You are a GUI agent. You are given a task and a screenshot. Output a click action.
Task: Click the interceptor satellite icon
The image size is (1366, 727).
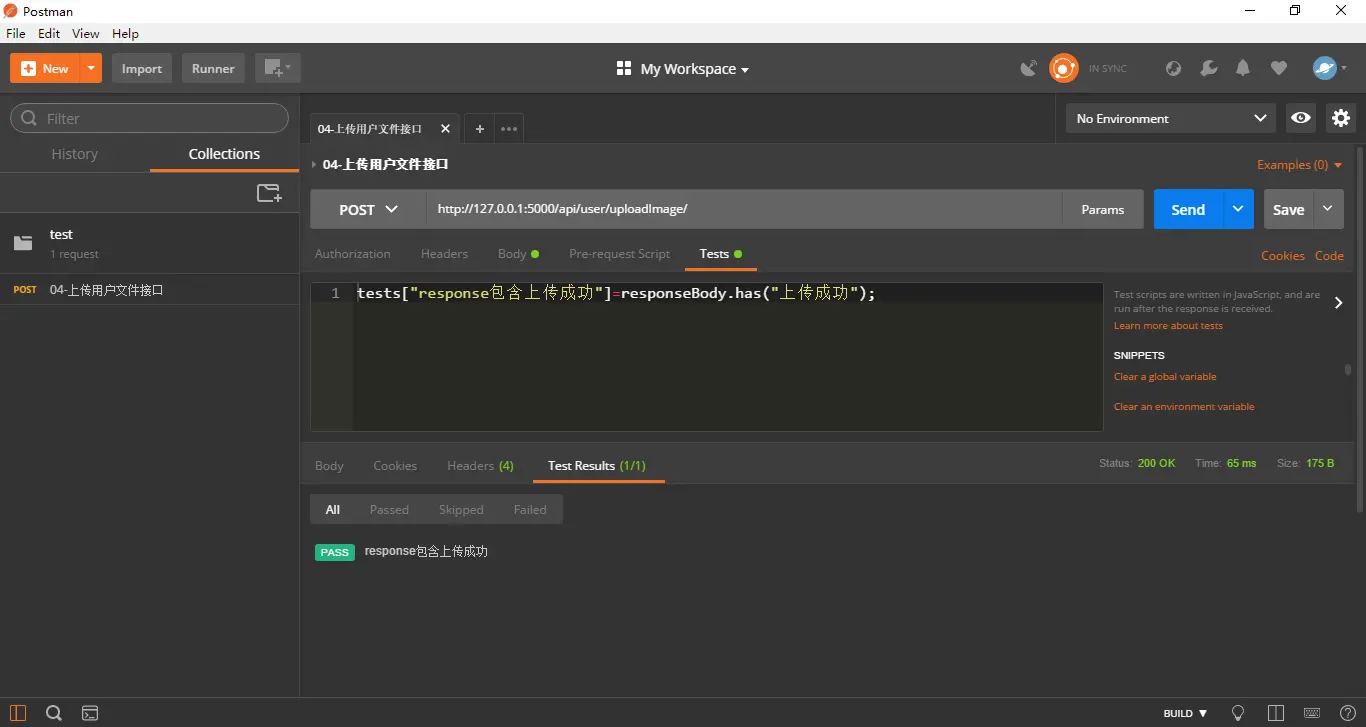point(1028,68)
